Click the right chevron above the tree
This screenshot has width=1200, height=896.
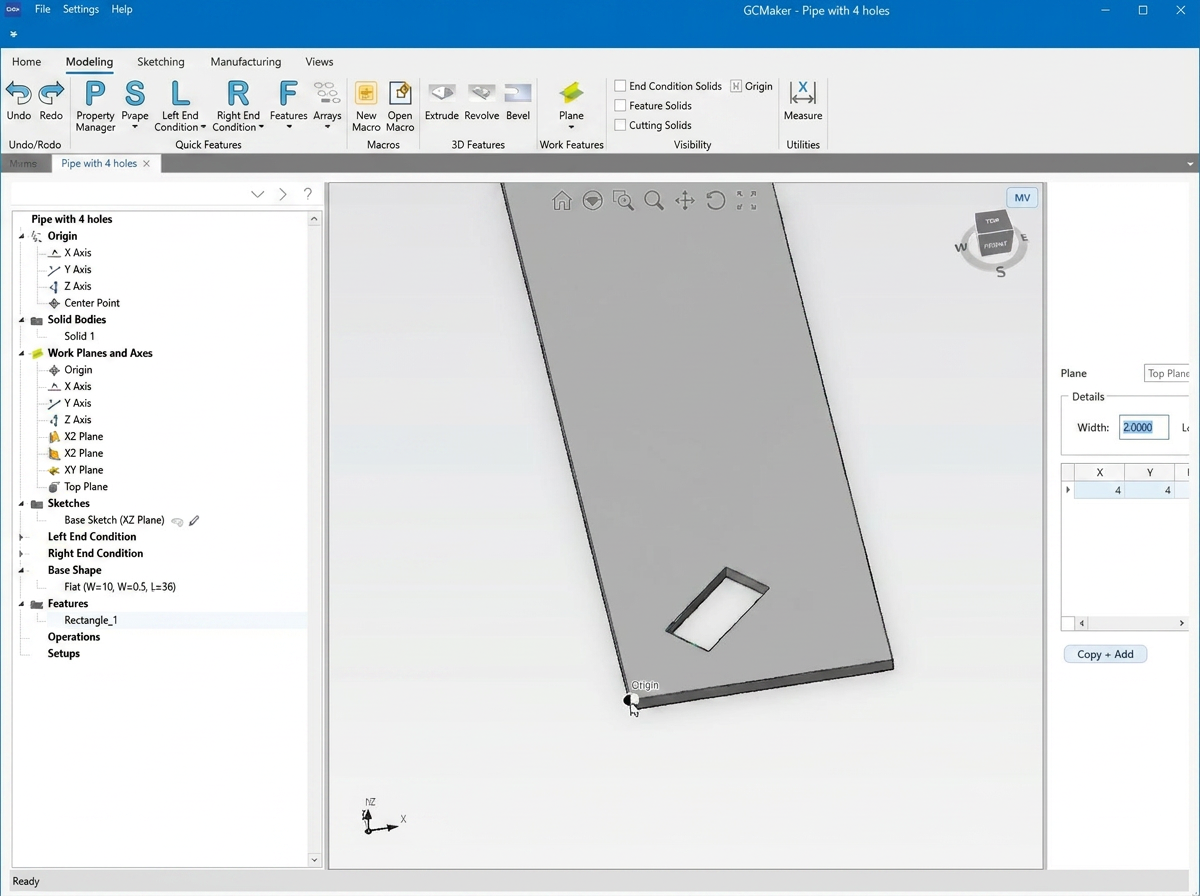pyautogui.click(x=283, y=194)
